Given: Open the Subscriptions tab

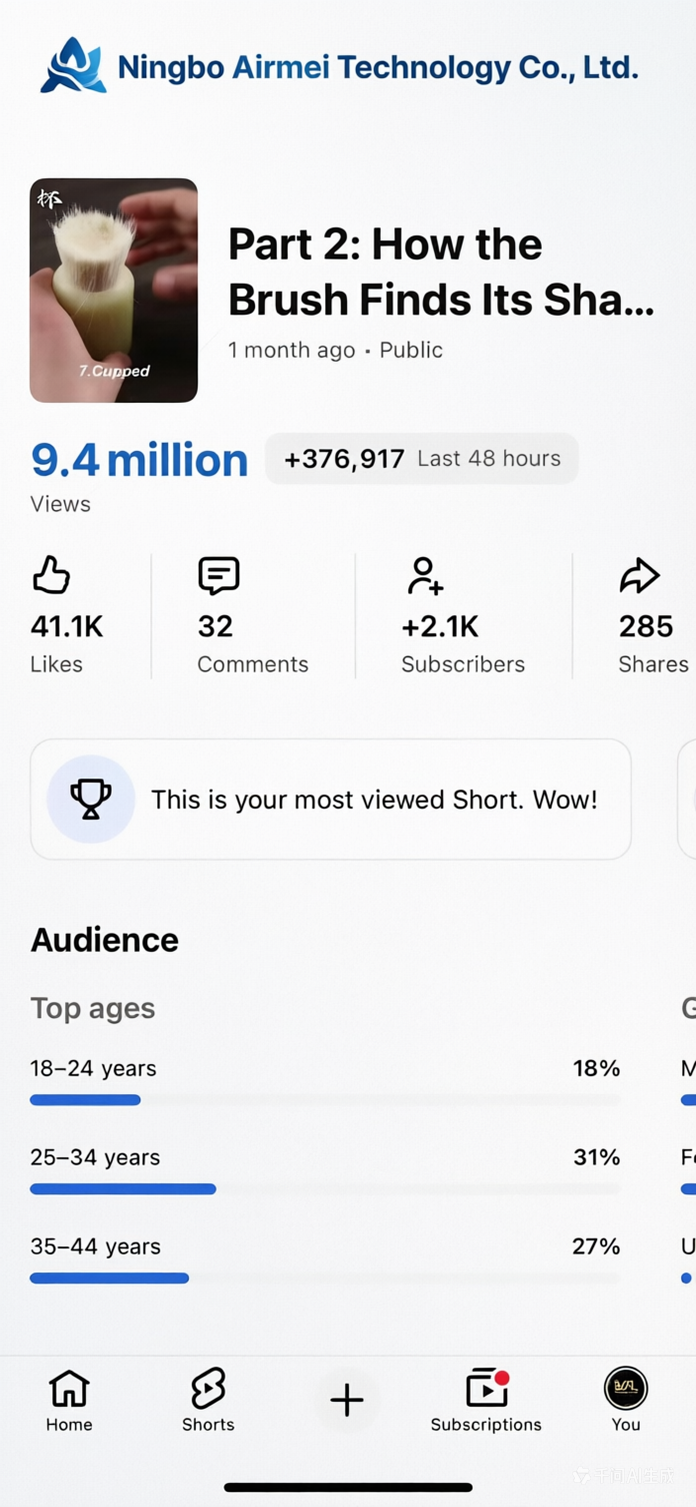Looking at the screenshot, I should pyautogui.click(x=486, y=1400).
